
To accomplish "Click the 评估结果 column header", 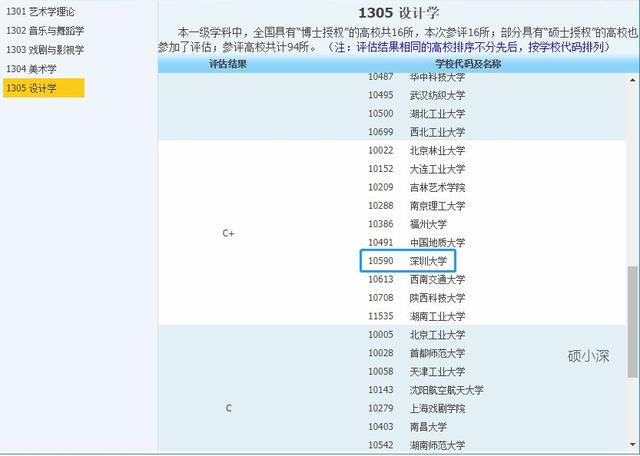I will tap(228, 64).
